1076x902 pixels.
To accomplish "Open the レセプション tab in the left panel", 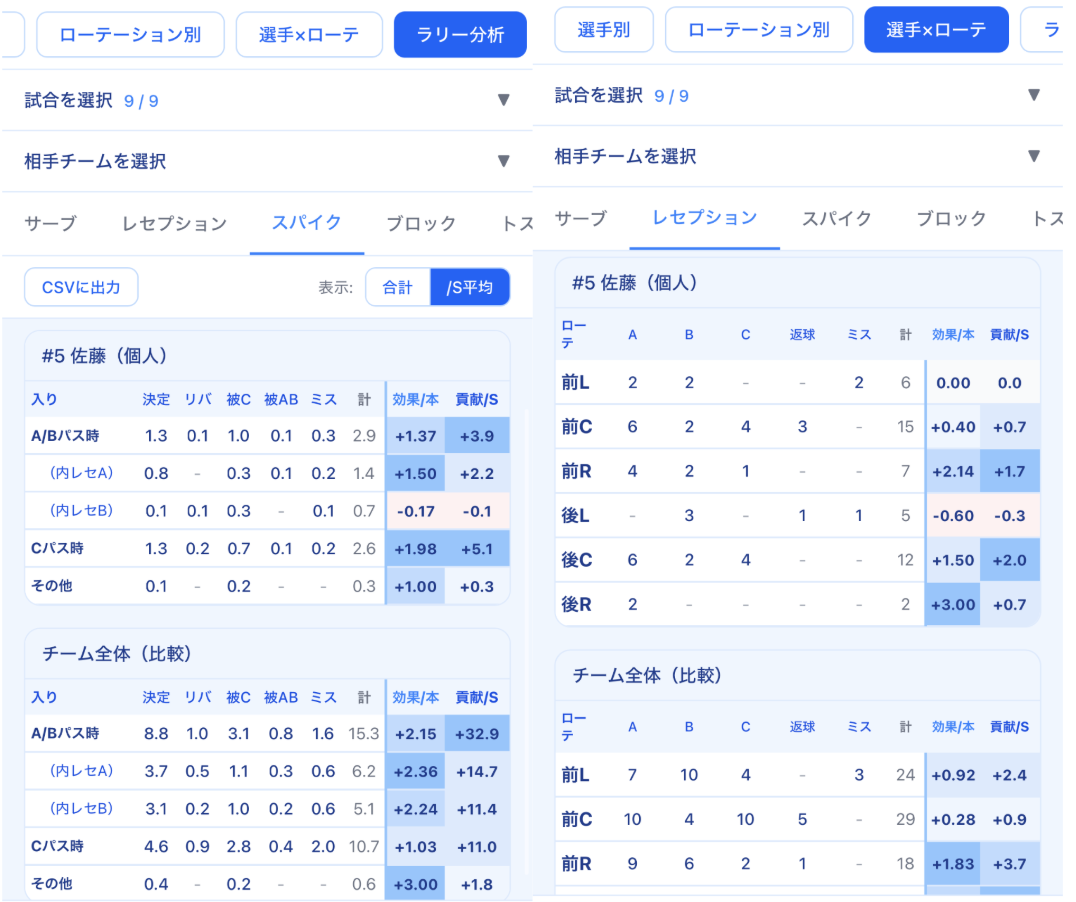I will pyautogui.click(x=173, y=224).
